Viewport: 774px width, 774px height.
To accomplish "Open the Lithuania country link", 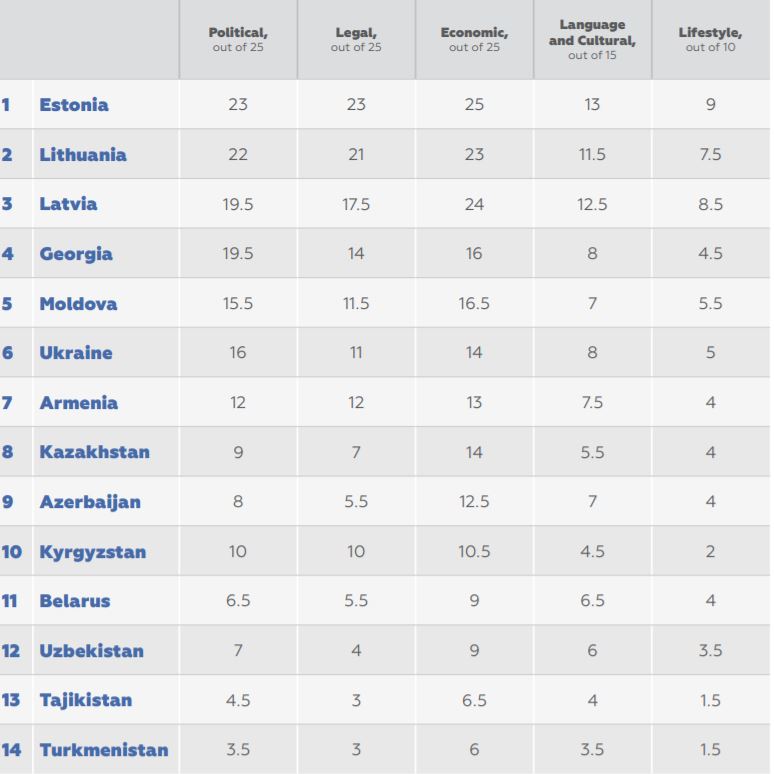I will tap(83, 155).
